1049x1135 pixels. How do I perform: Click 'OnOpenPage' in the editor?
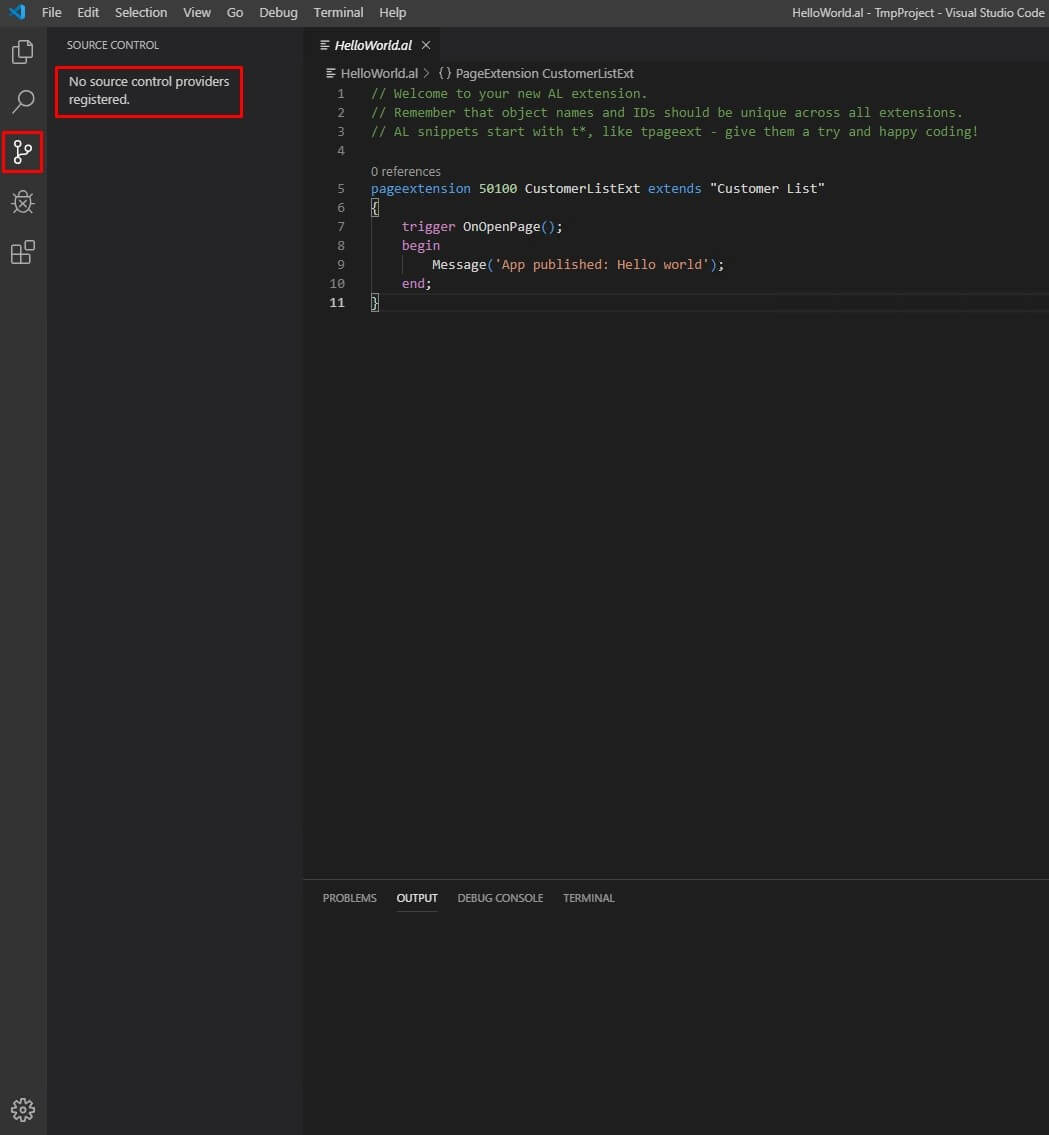click(502, 227)
